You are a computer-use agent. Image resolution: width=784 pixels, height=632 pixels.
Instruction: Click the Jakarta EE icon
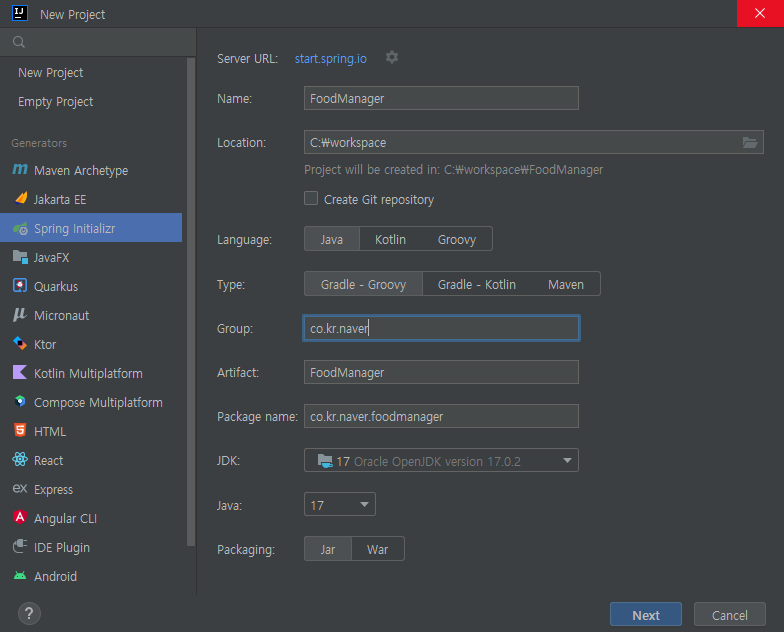click(20, 198)
